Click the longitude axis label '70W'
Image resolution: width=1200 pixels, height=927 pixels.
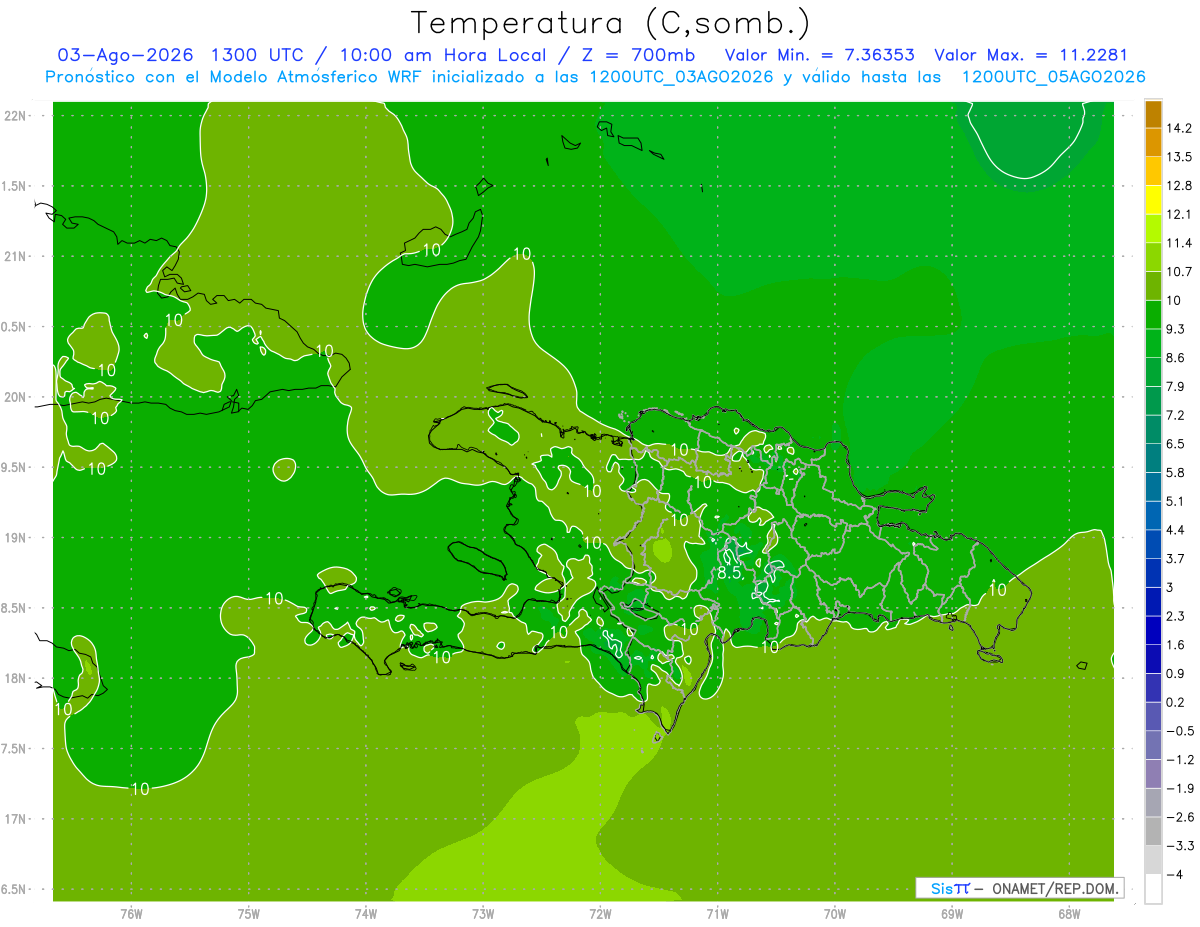835,914
